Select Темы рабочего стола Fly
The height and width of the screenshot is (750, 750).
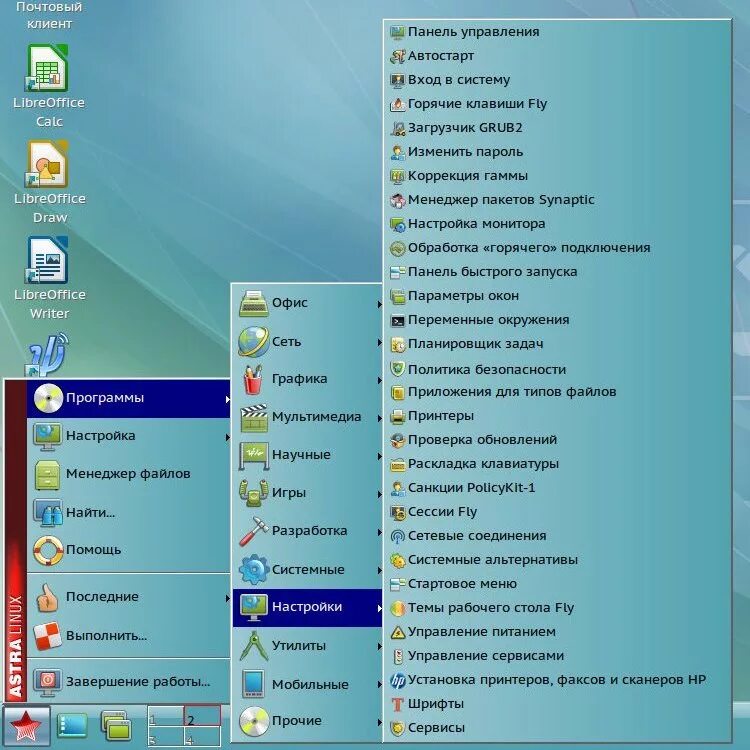[x=558, y=608]
